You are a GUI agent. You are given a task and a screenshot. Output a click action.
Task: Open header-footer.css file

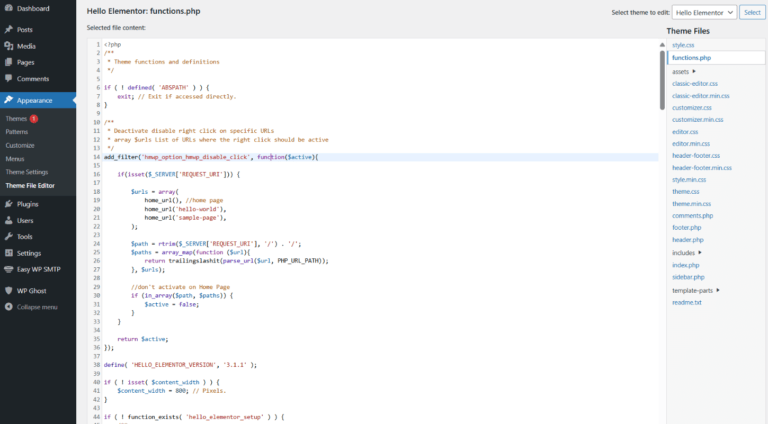click(695, 156)
